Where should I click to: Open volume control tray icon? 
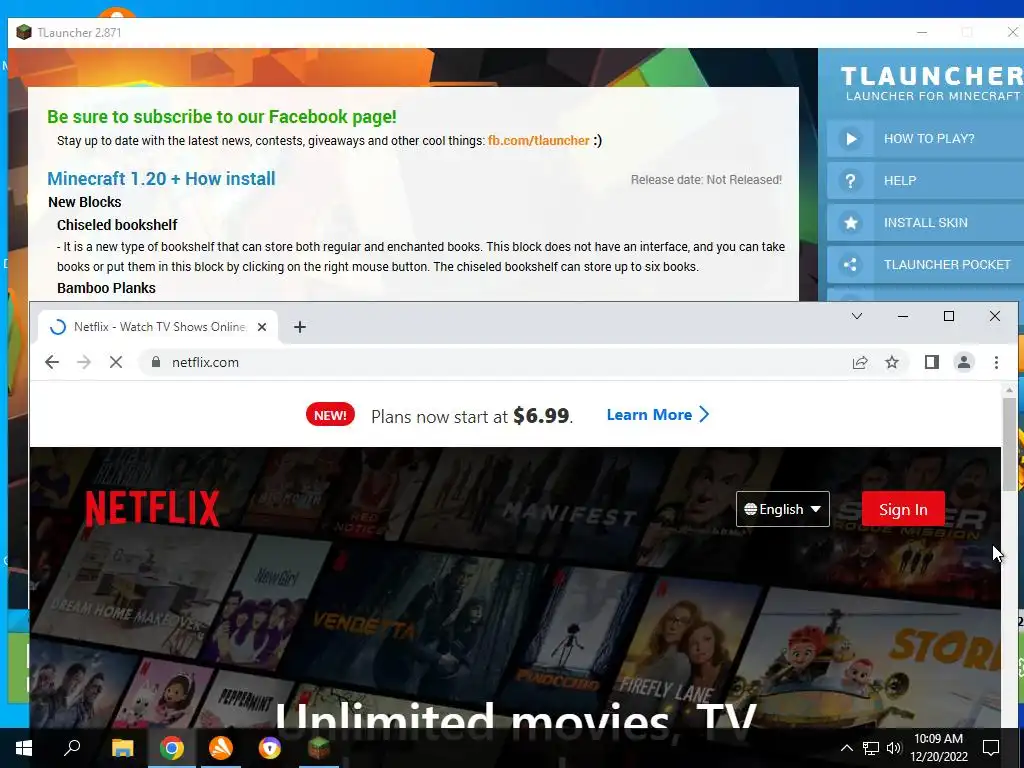[x=894, y=748]
